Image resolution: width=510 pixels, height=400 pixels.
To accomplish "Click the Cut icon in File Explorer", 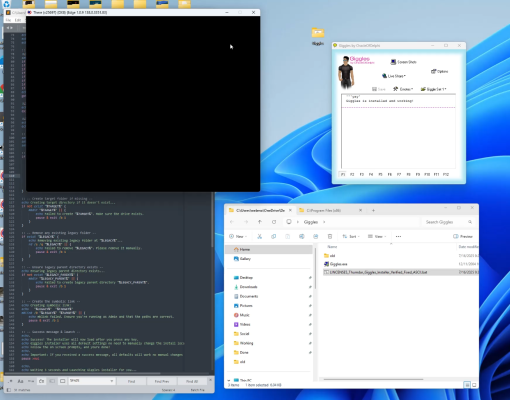I will pos(259,236).
